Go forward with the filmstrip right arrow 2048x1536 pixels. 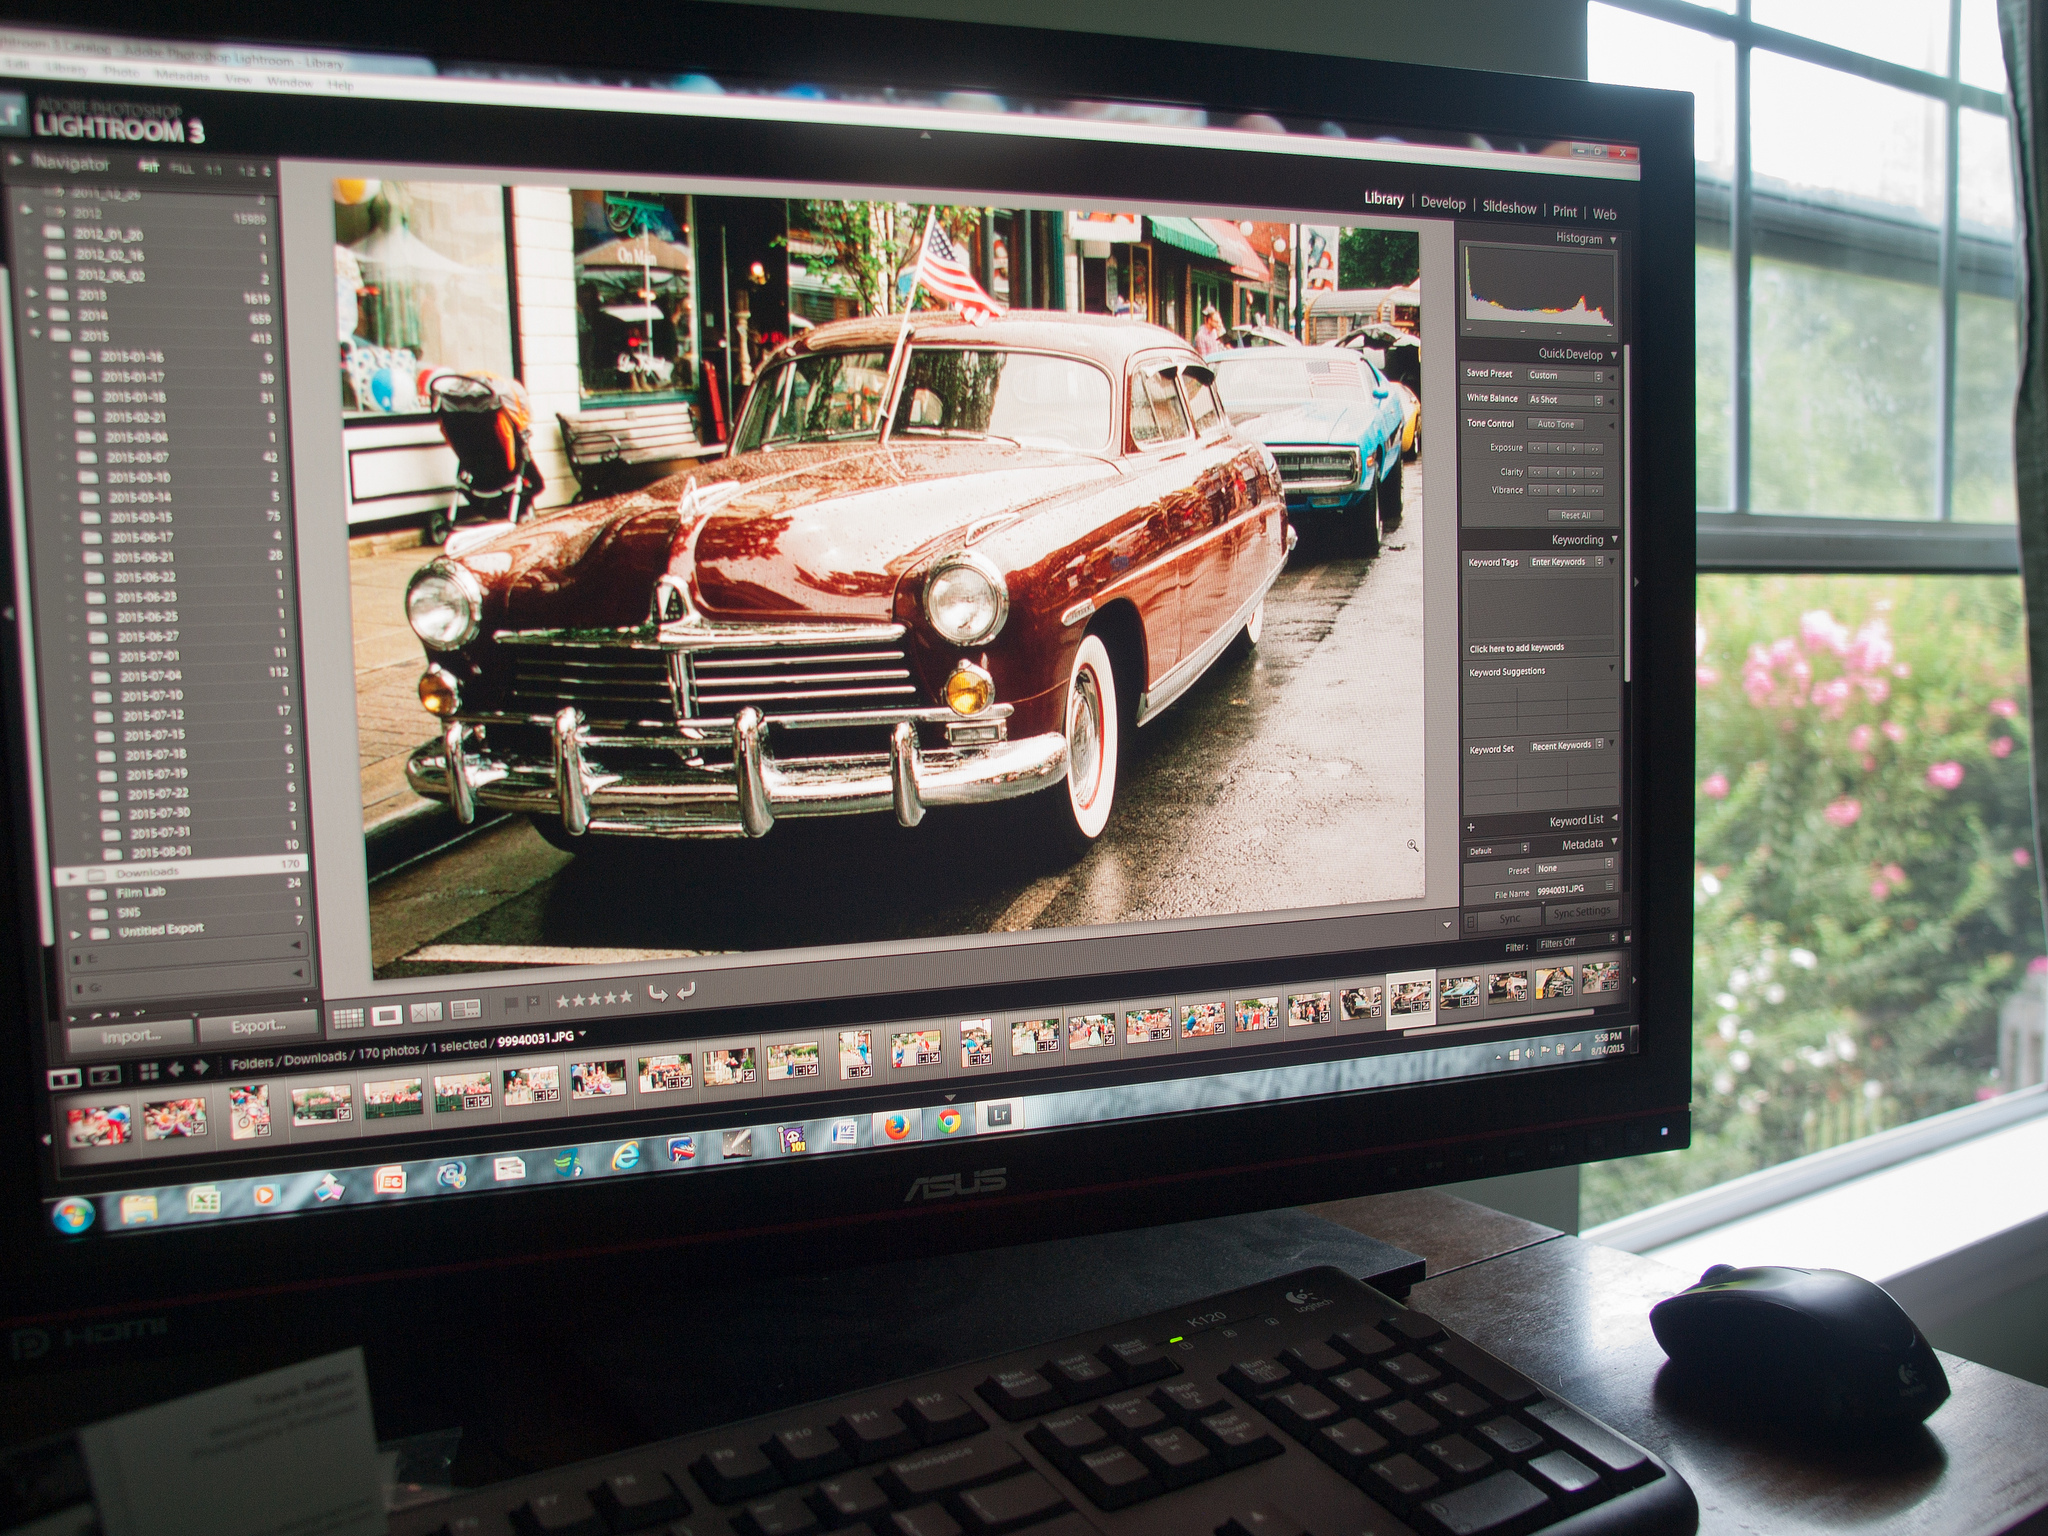click(x=201, y=1067)
